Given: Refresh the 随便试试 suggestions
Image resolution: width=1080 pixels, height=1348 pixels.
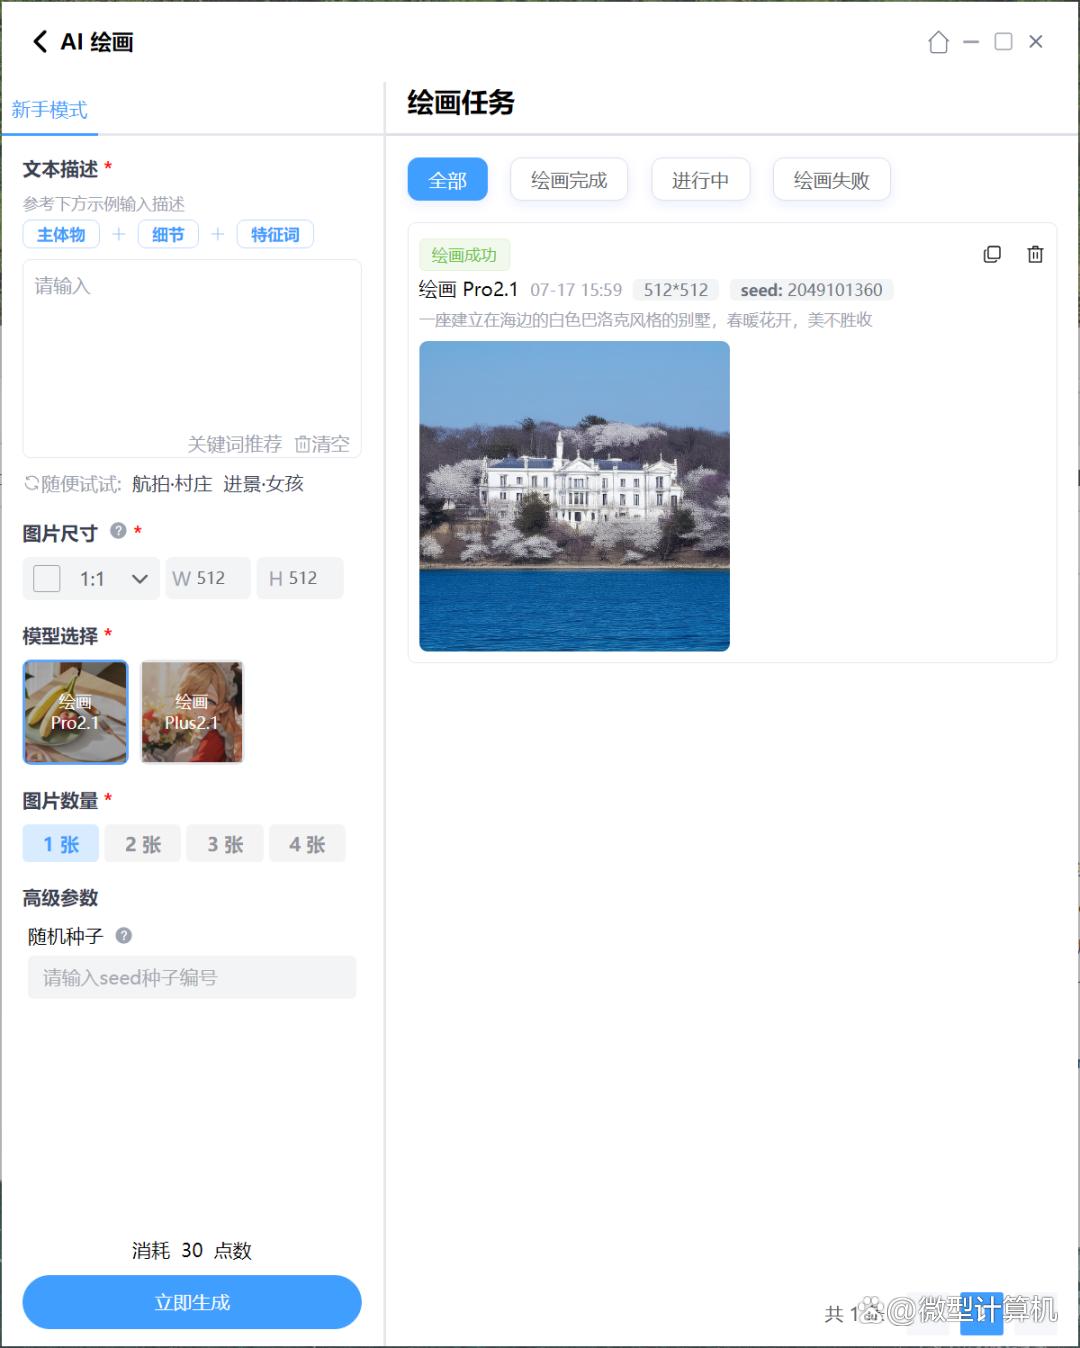Looking at the screenshot, I should [32, 484].
